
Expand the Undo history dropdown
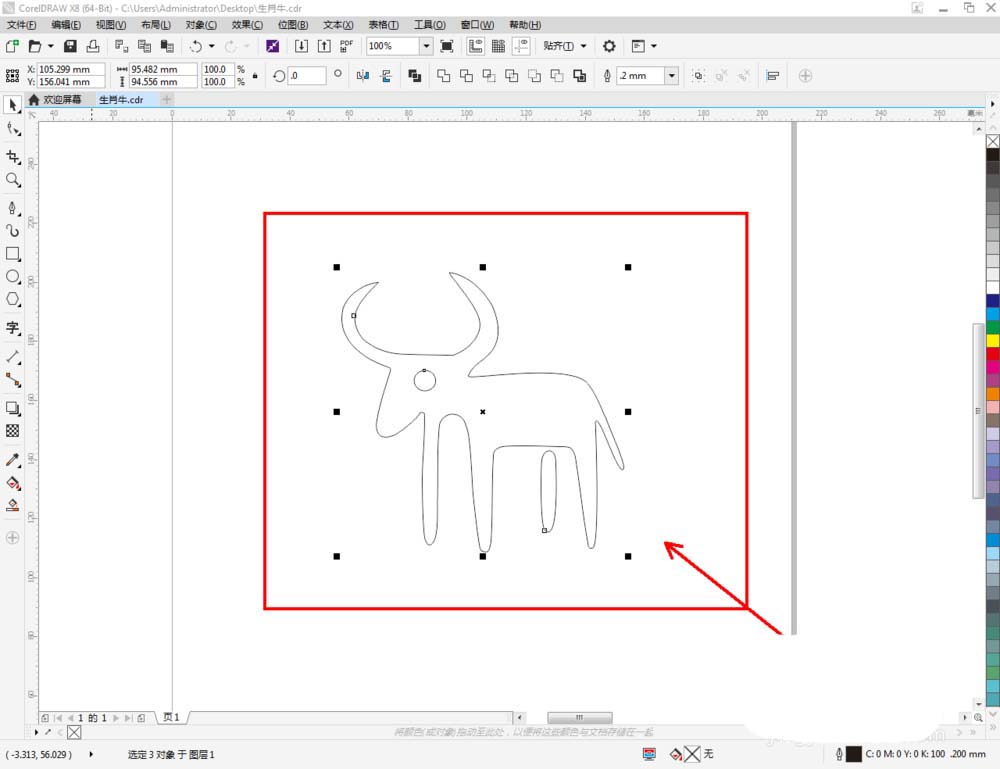[x=211, y=46]
